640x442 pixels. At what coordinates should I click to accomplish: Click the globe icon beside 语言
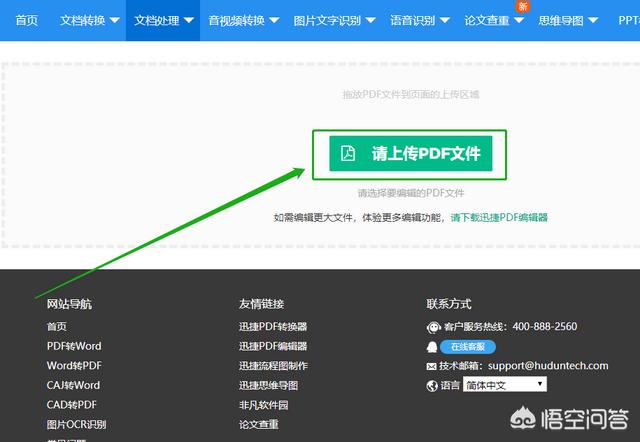point(432,386)
